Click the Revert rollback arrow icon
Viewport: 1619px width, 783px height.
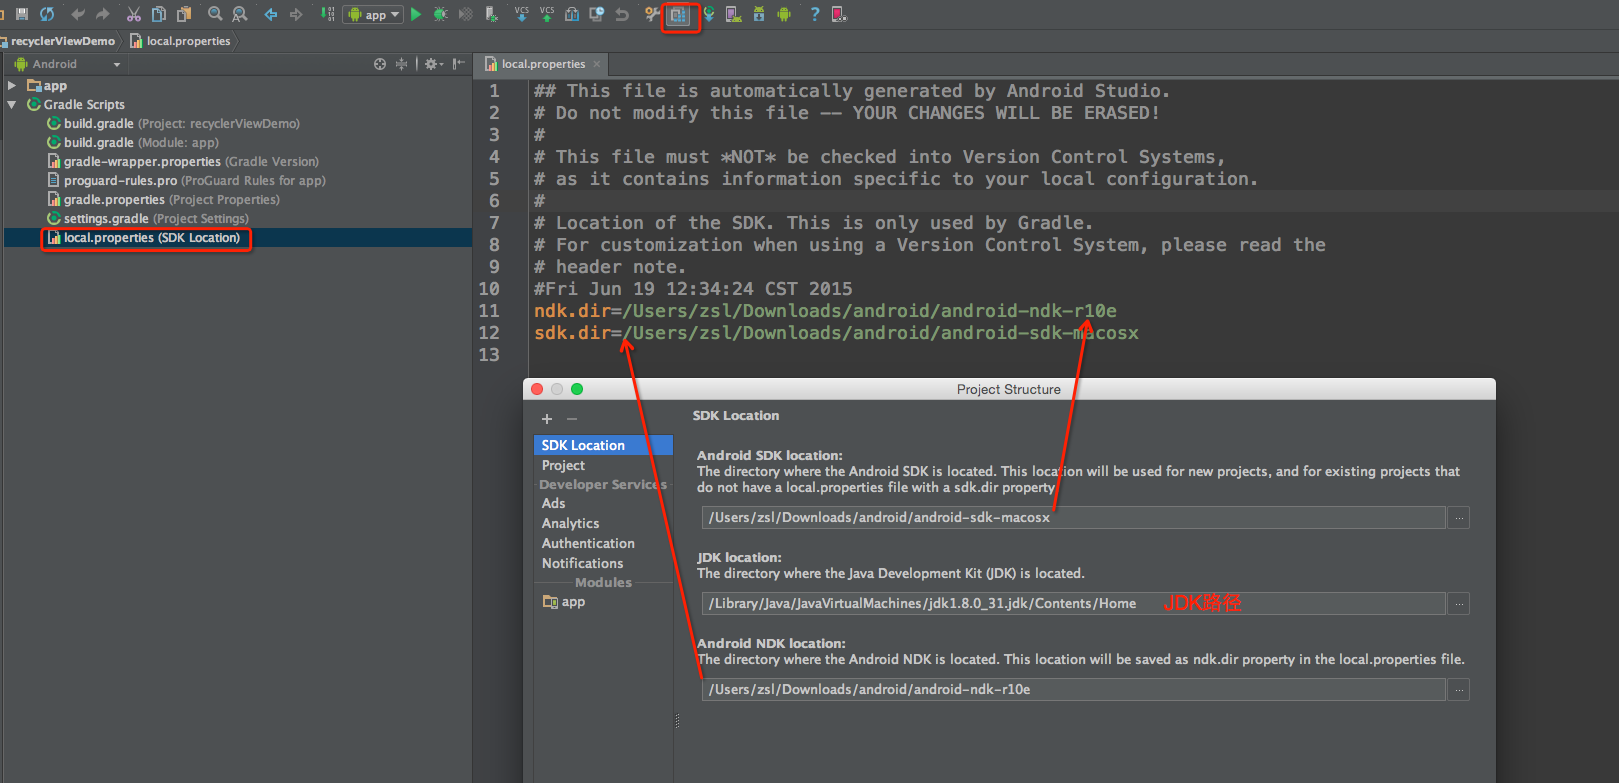tap(622, 14)
